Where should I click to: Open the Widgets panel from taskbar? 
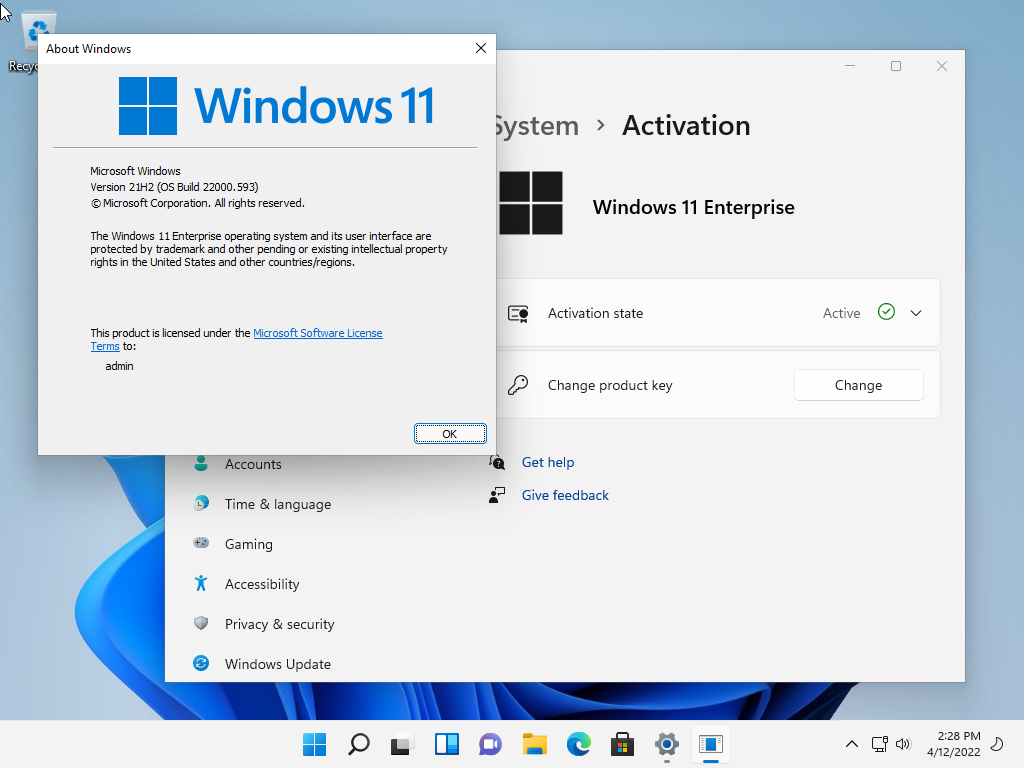(447, 744)
